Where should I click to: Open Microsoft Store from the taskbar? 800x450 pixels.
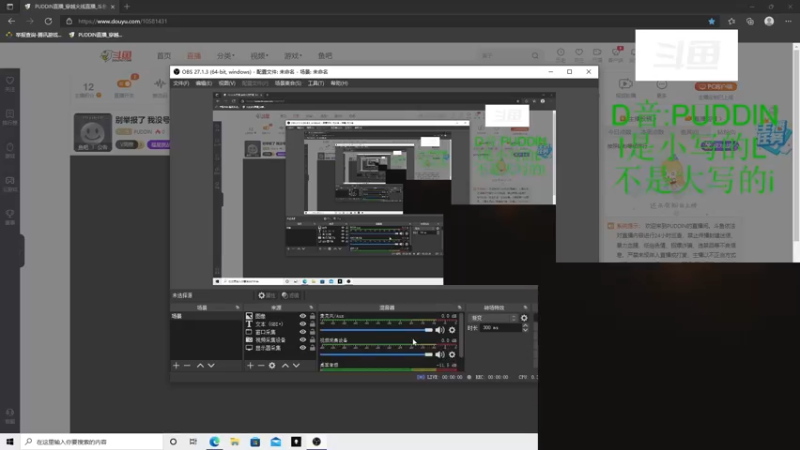255,442
